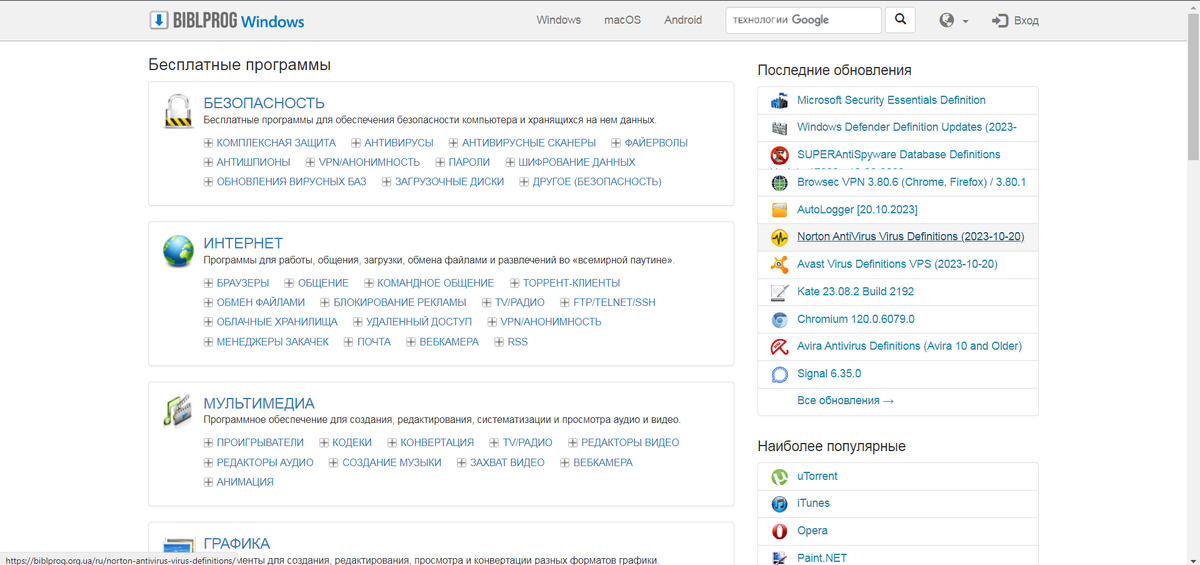Click the Opera icon
1200x565 pixels.
pos(780,531)
